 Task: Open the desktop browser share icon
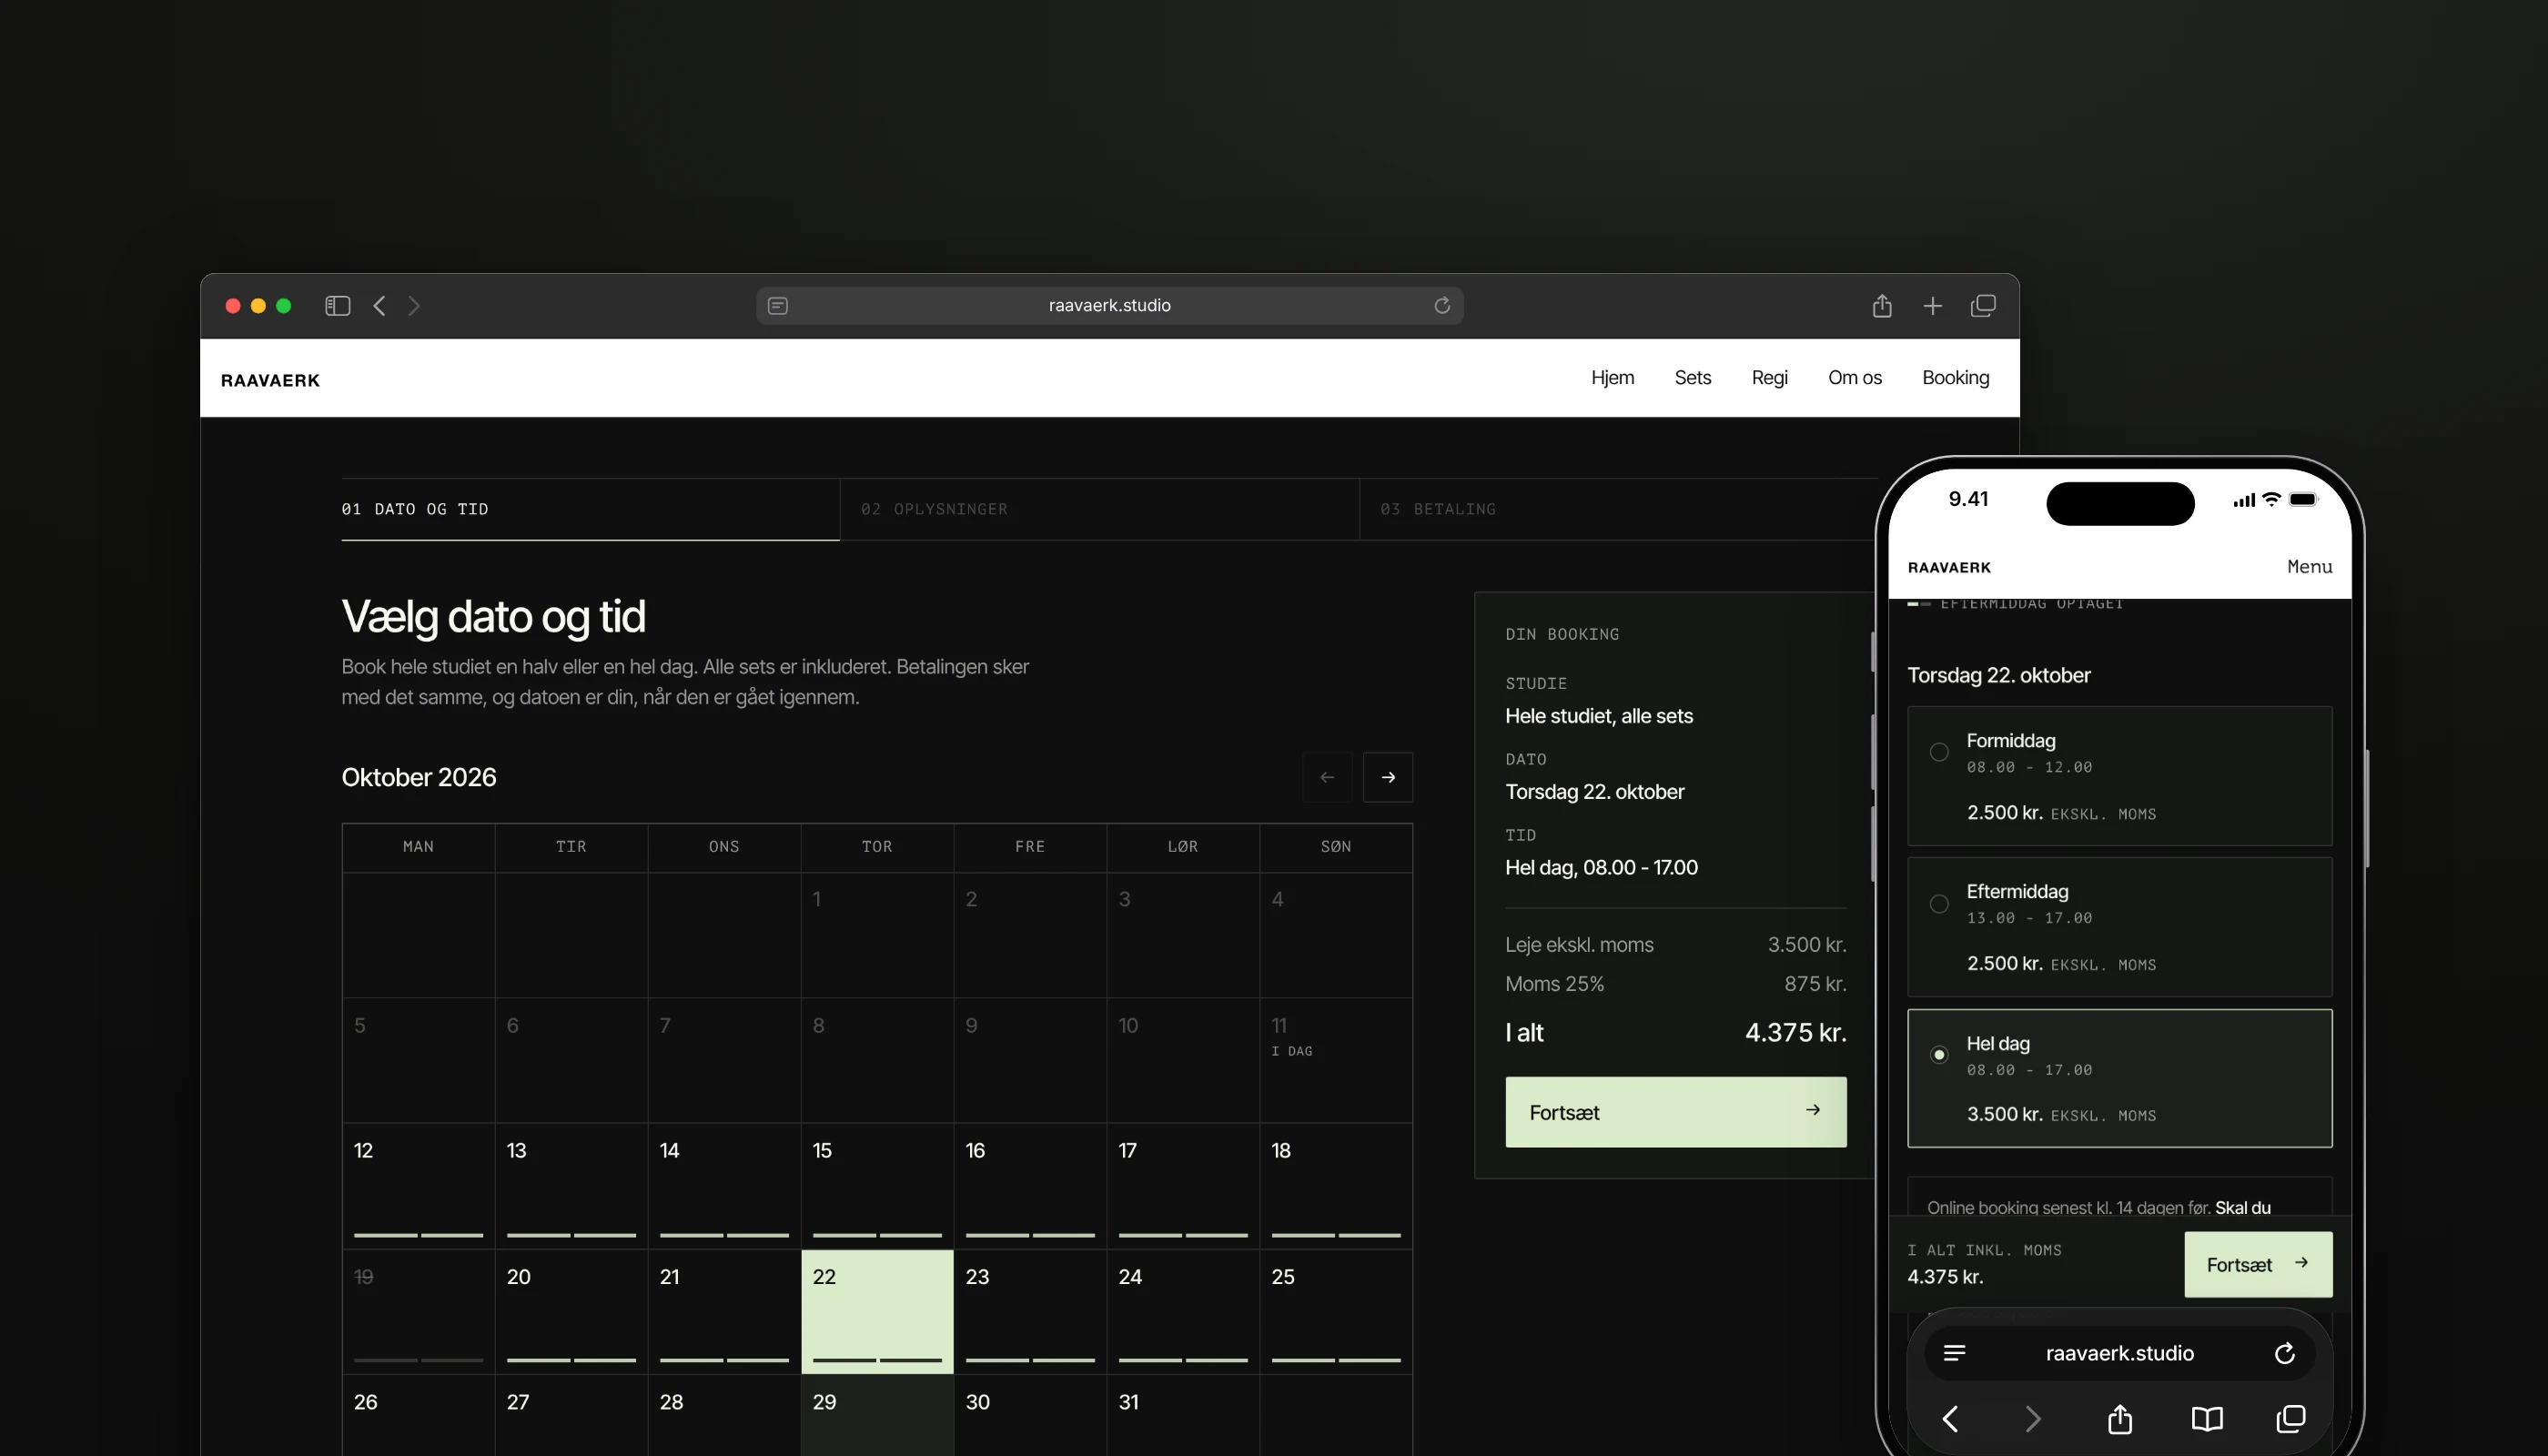point(1882,306)
